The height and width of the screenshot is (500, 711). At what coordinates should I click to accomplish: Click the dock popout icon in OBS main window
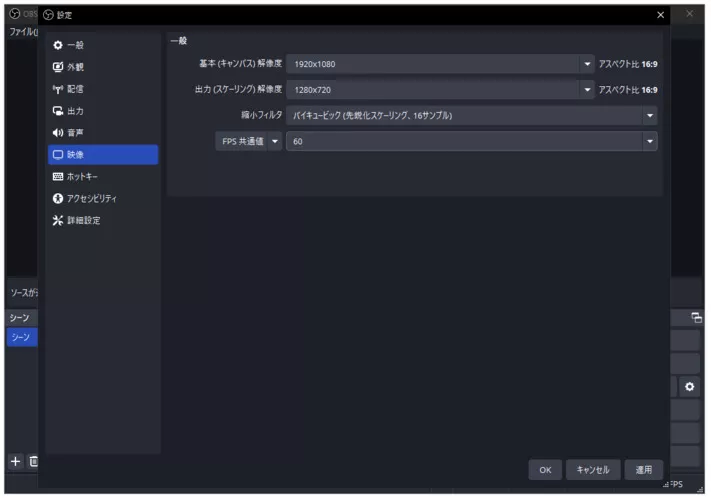tap(696, 318)
